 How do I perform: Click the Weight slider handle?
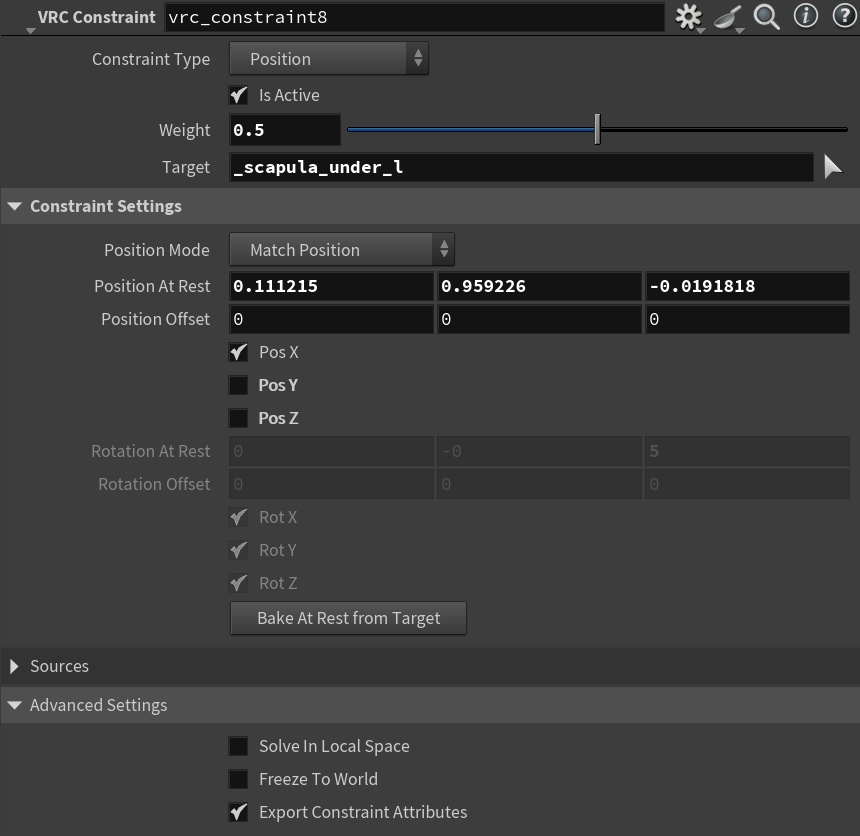click(597, 130)
